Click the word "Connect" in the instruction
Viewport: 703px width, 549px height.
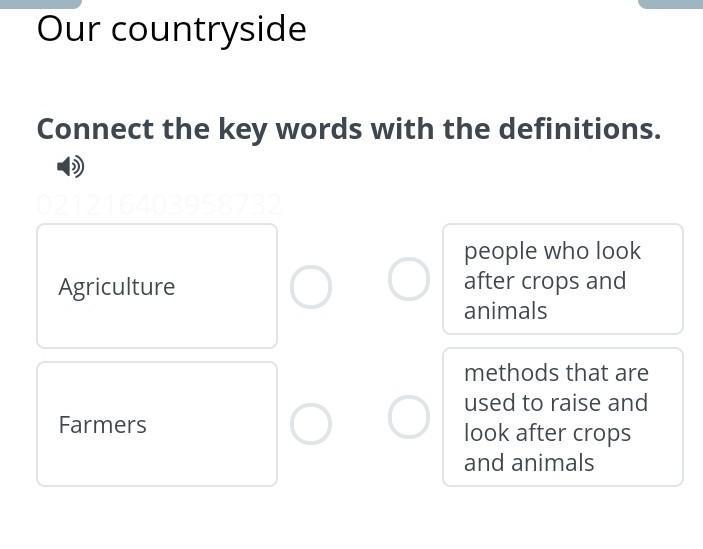coord(95,129)
